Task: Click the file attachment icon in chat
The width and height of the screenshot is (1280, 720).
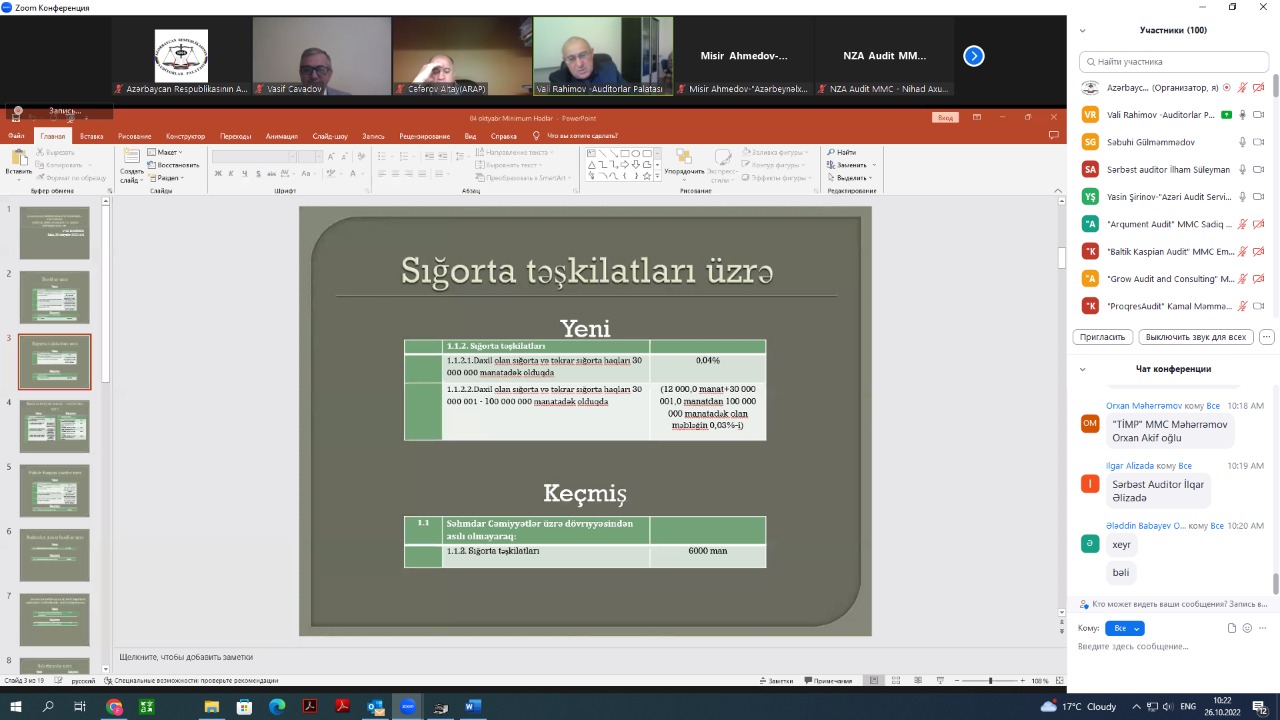Action: pos(1232,628)
